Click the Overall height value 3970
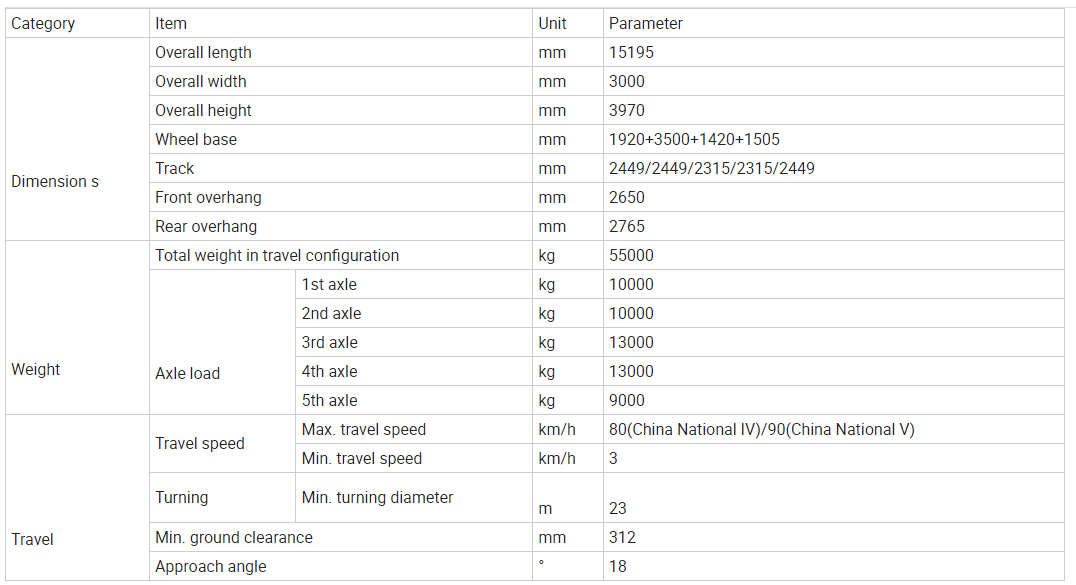Viewport: 1076px width, 585px height. [x=627, y=110]
